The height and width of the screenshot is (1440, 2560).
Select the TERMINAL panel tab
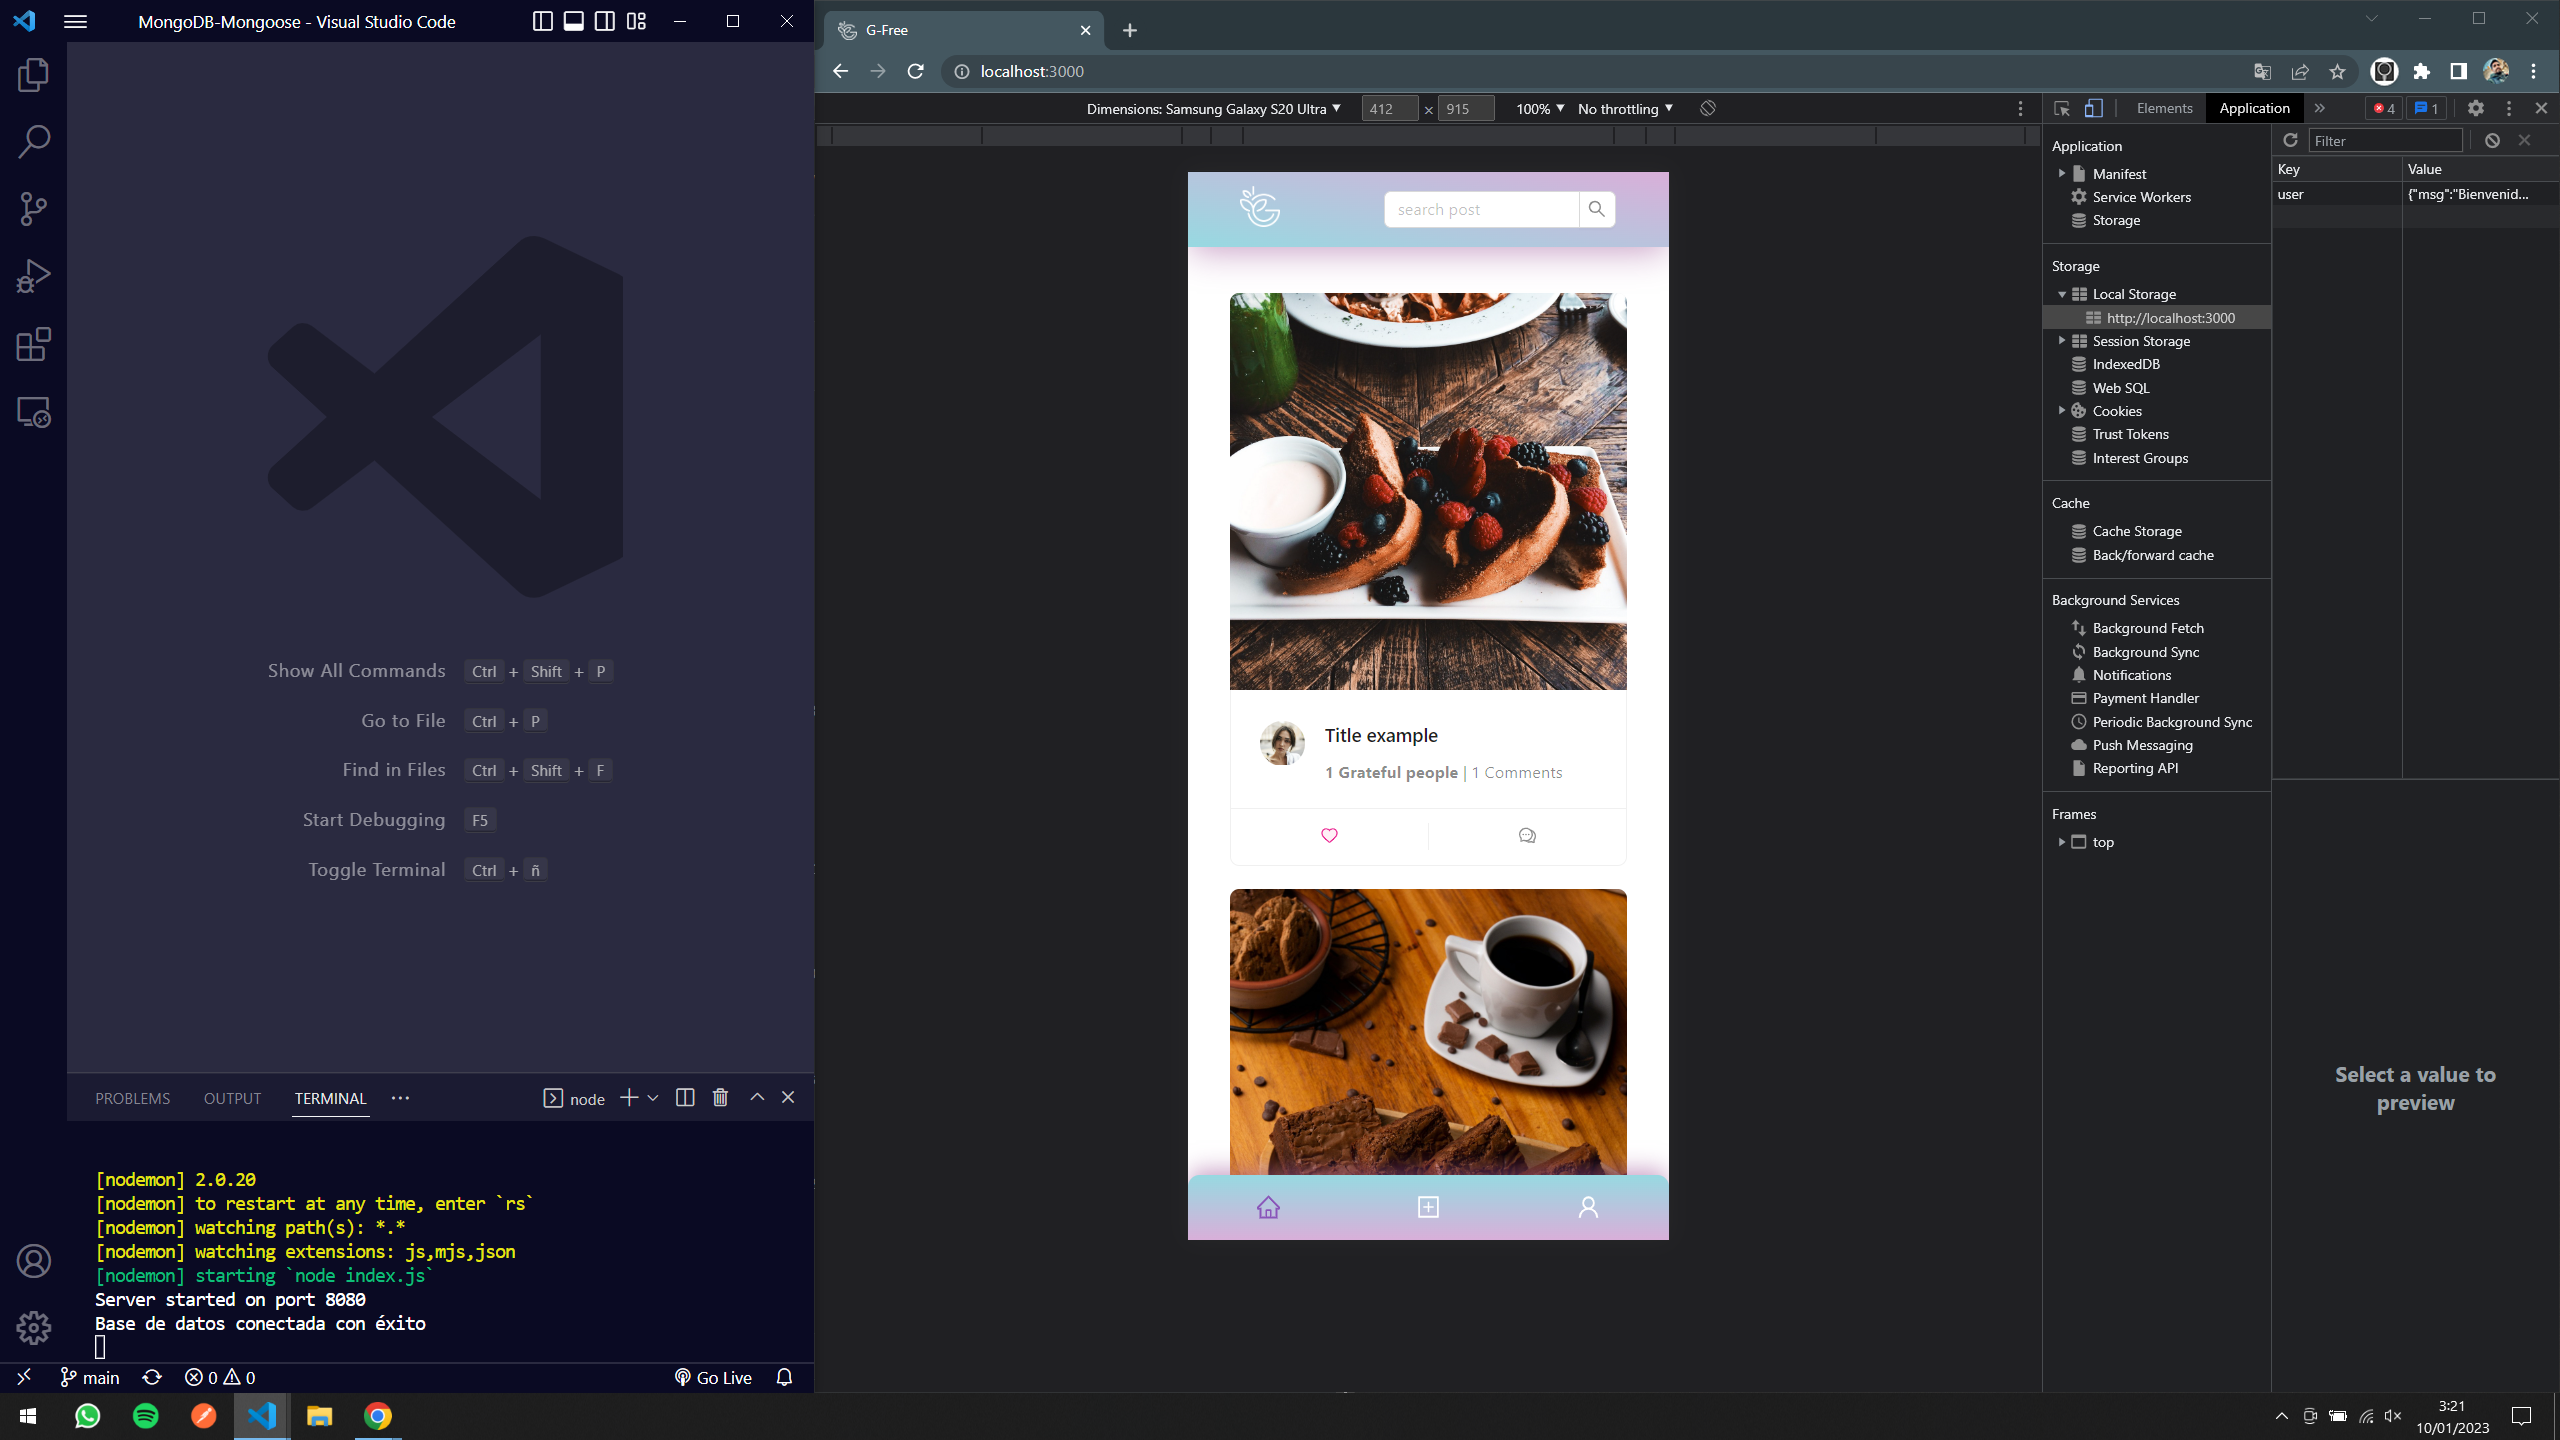tap(330, 1098)
